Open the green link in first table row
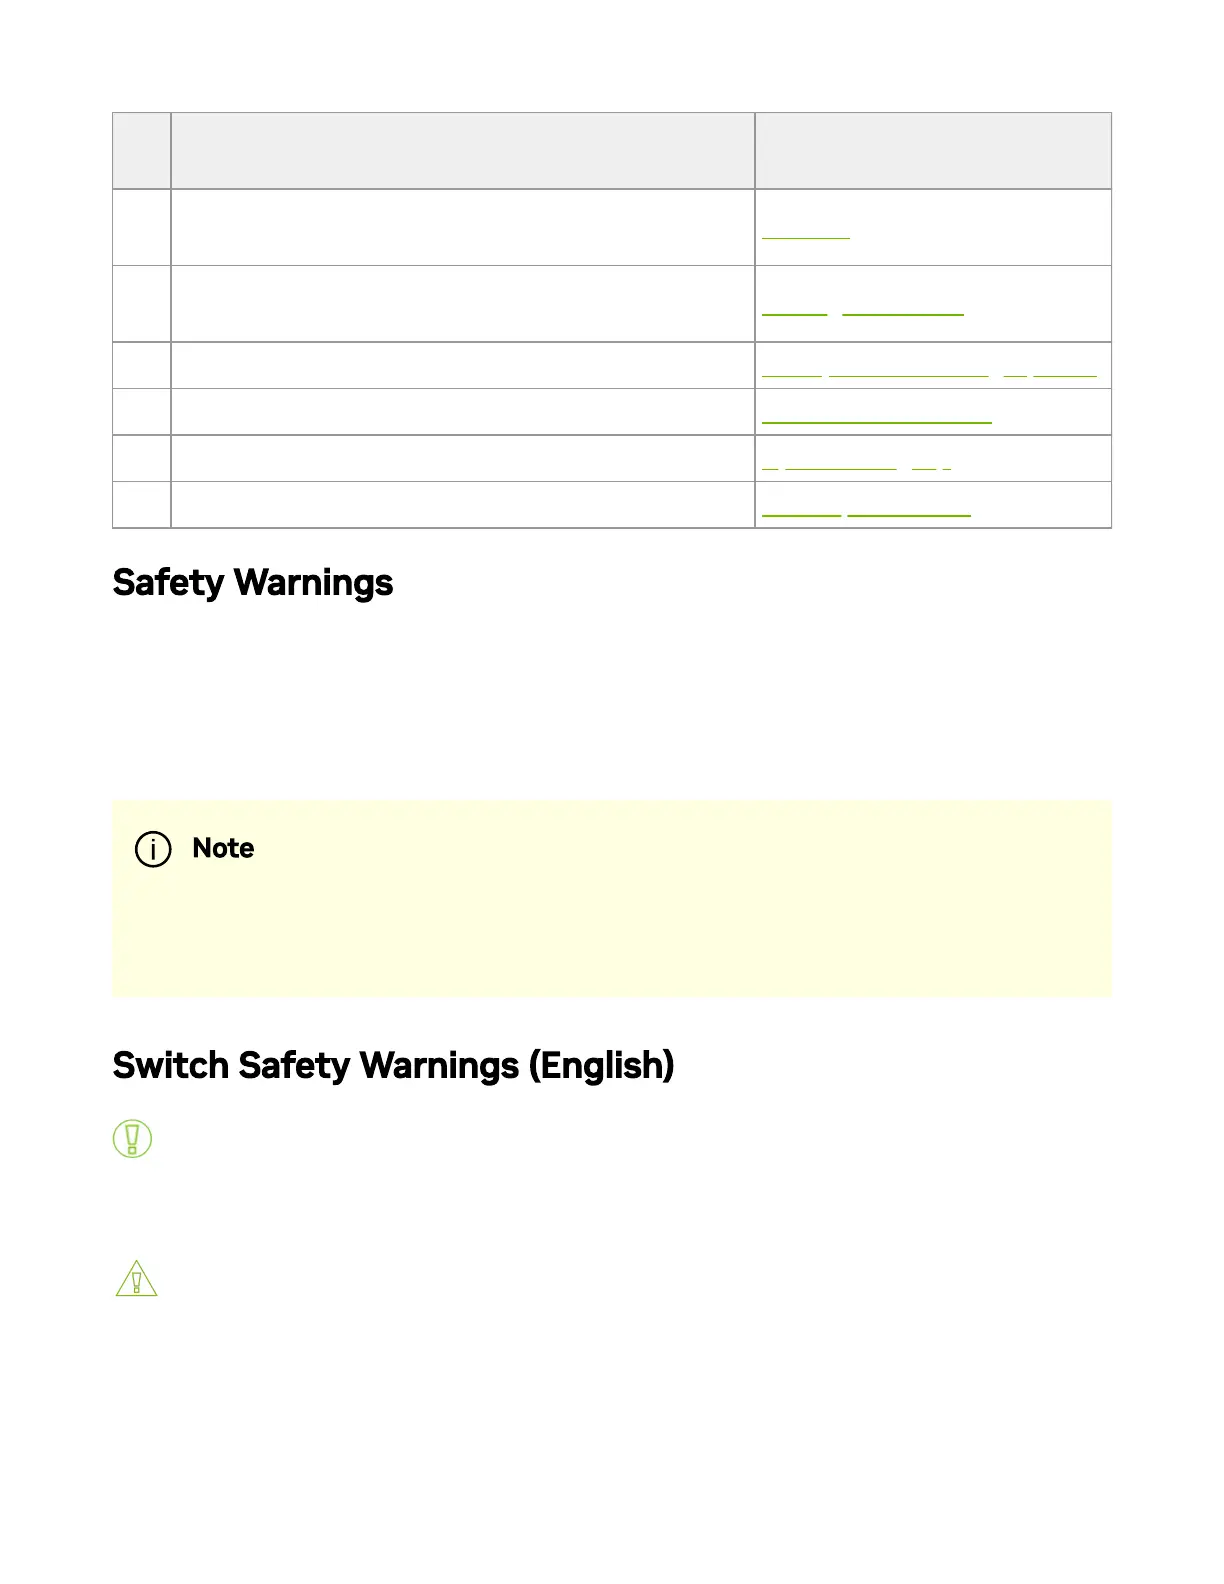This screenshot has width=1224, height=1584. point(806,236)
